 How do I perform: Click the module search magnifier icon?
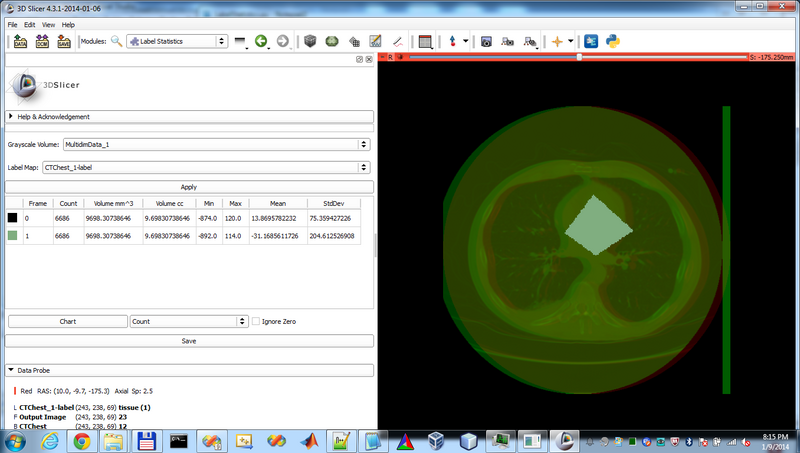[116, 41]
